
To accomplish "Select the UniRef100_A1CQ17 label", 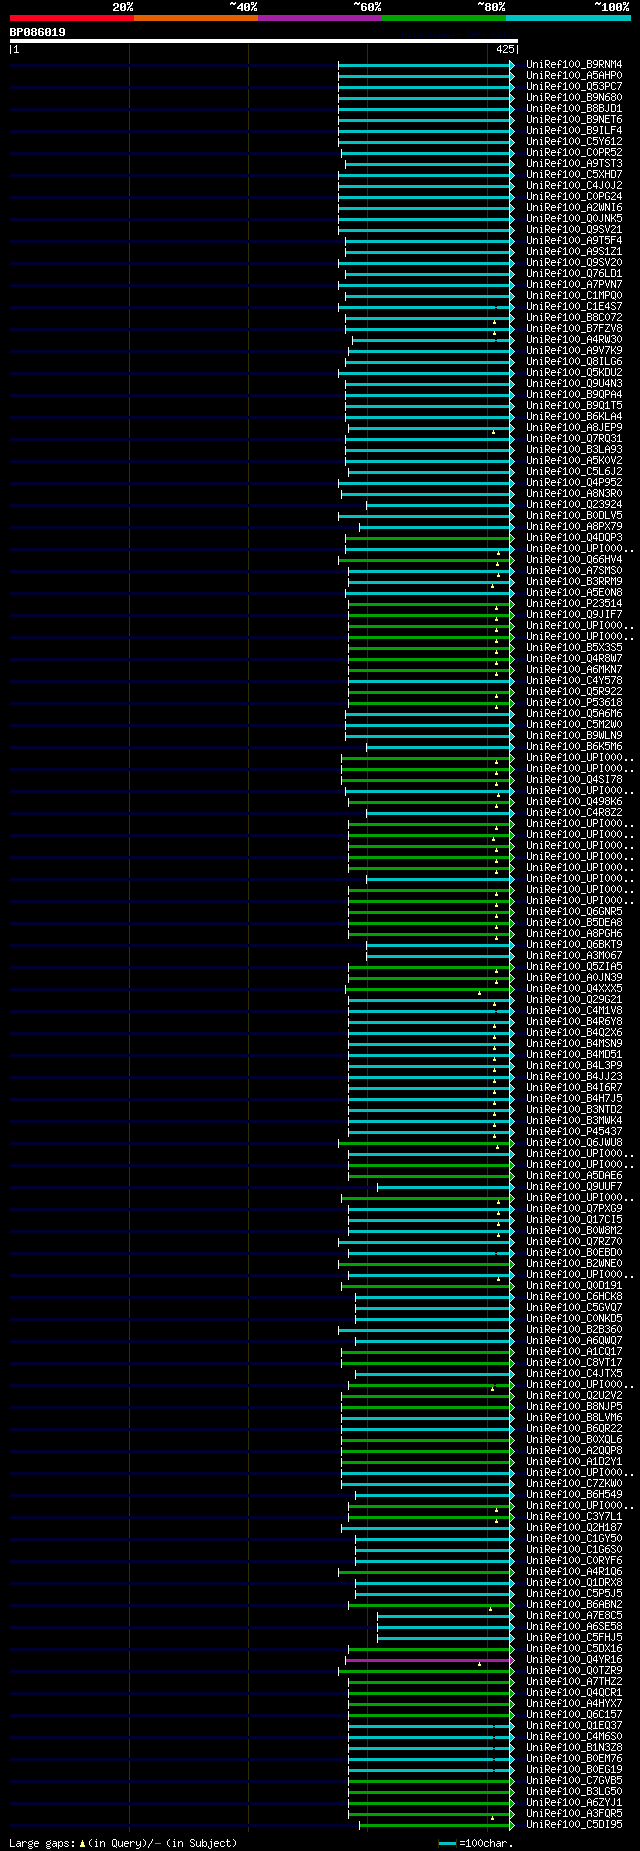I will [x=574, y=1351].
